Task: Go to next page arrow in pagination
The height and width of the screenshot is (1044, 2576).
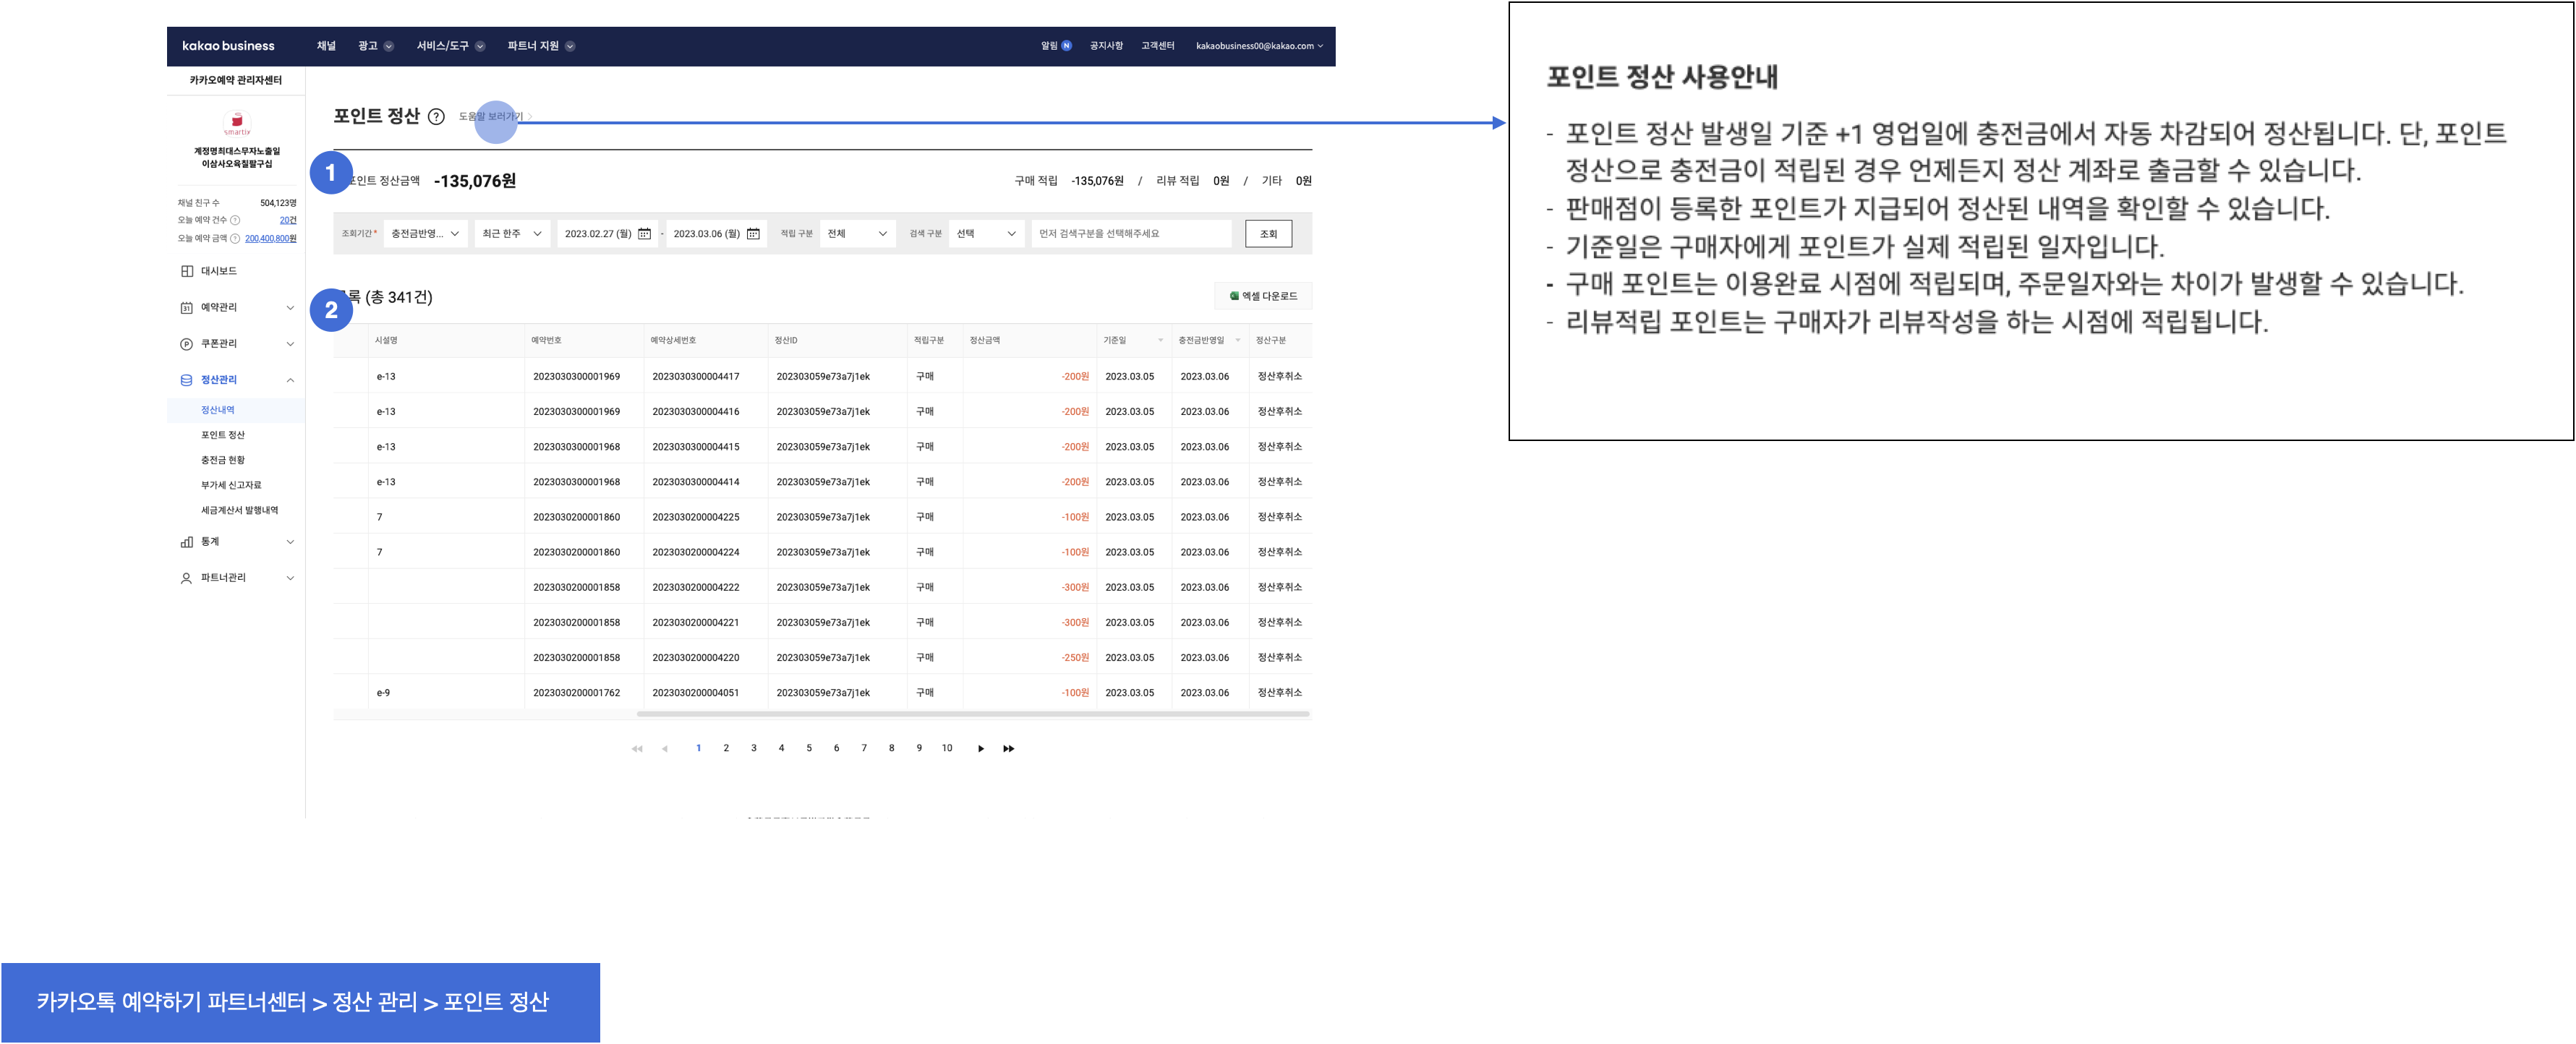Action: pyautogui.click(x=980, y=749)
